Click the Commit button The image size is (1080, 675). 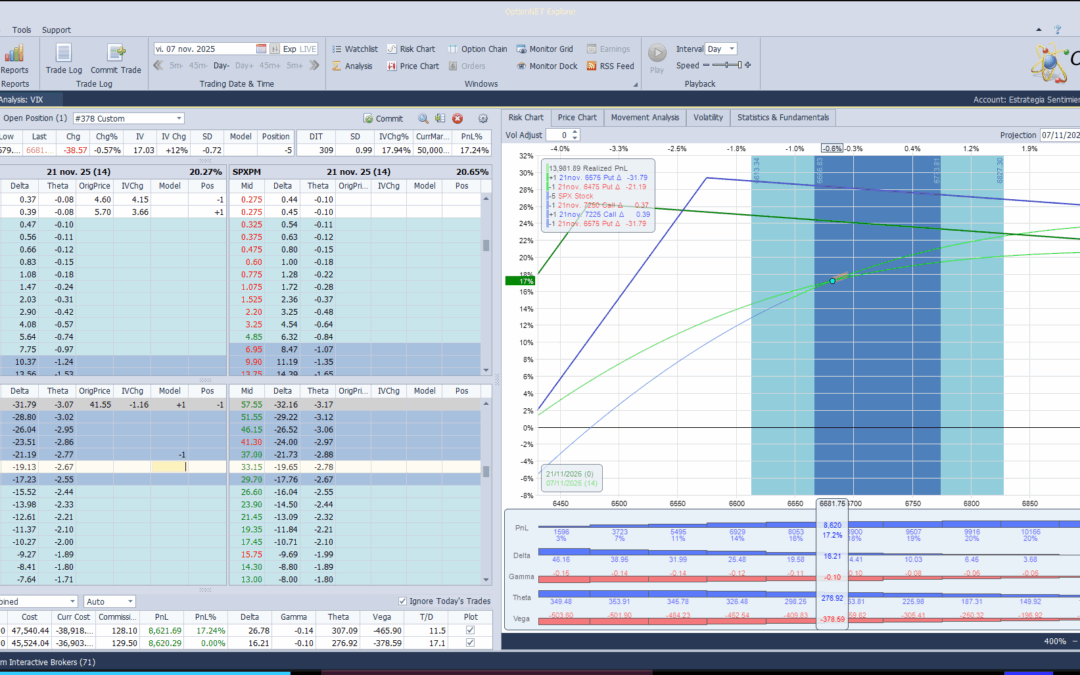coord(384,118)
